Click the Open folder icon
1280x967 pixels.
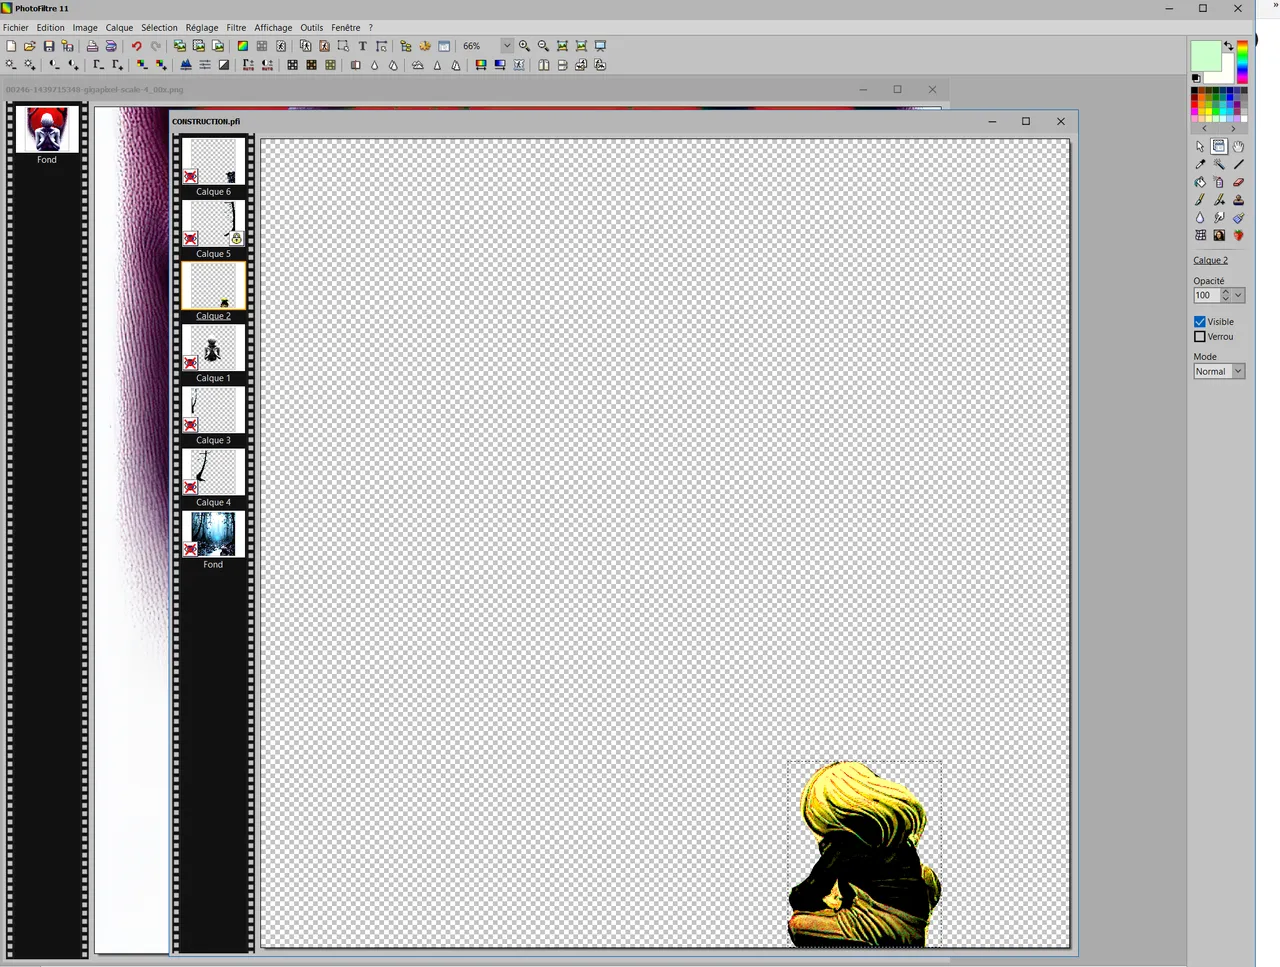point(30,46)
